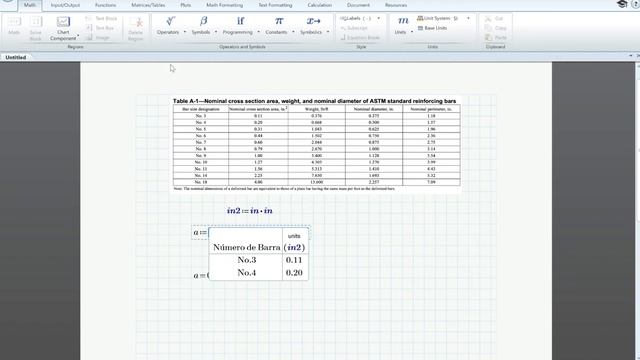Open the Labels style dropdown
This screenshot has width=640, height=360.
click(360, 19)
